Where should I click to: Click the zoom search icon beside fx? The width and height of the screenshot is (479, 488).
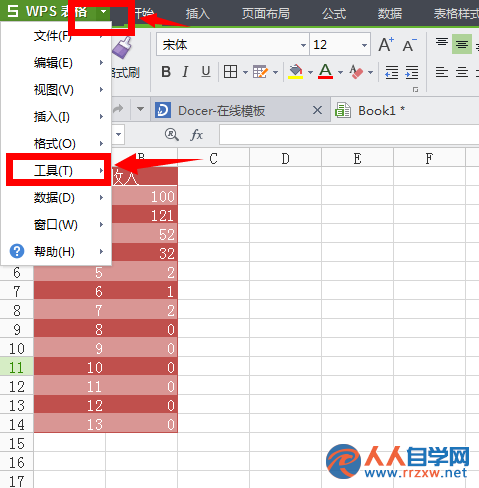pos(172,135)
